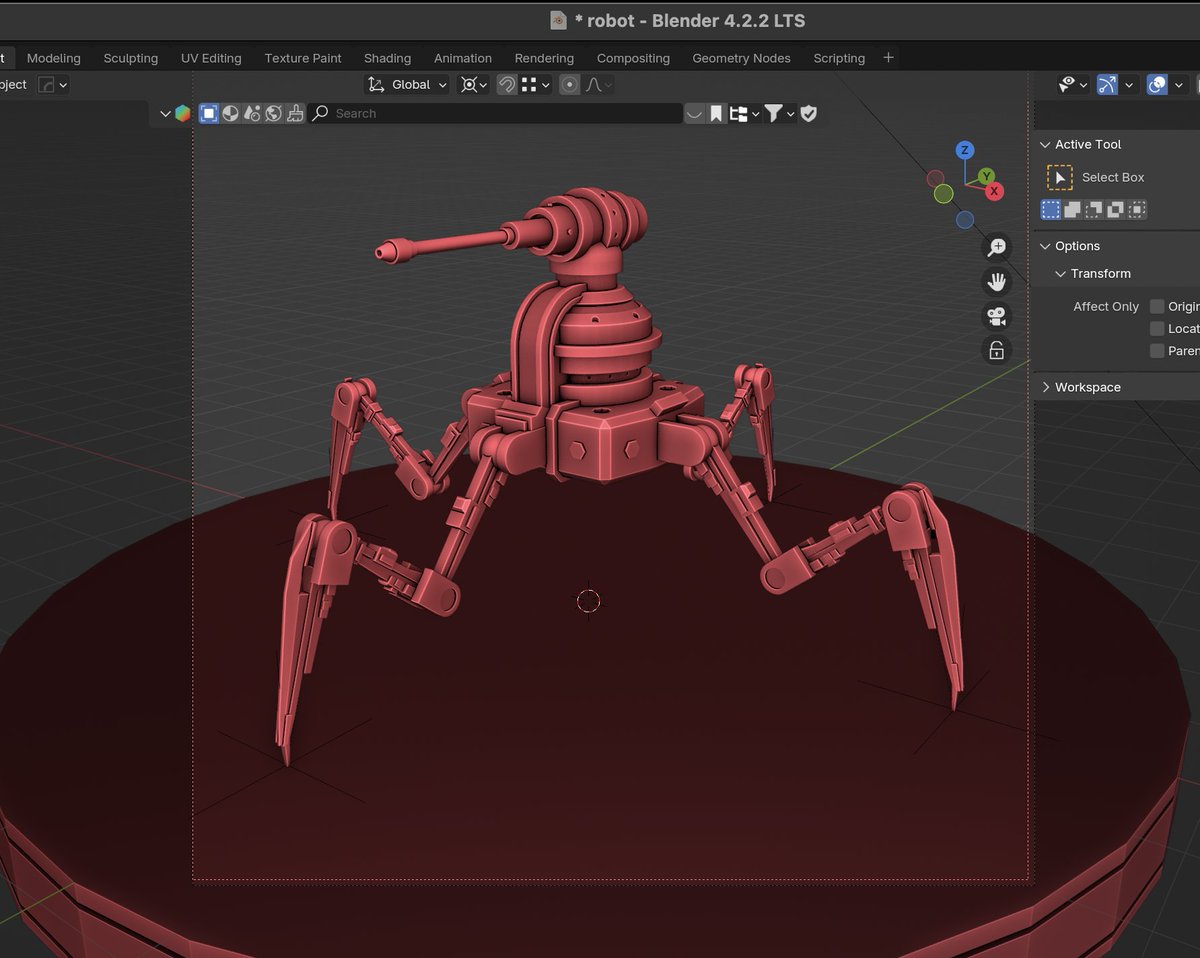Click the colored cube icon
Image resolution: width=1200 pixels, height=958 pixels.
point(182,113)
